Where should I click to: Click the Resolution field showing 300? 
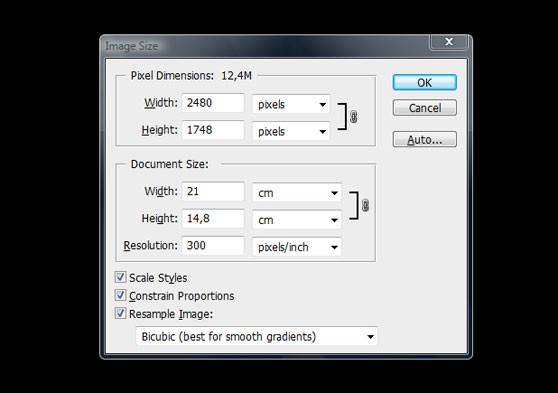point(213,246)
